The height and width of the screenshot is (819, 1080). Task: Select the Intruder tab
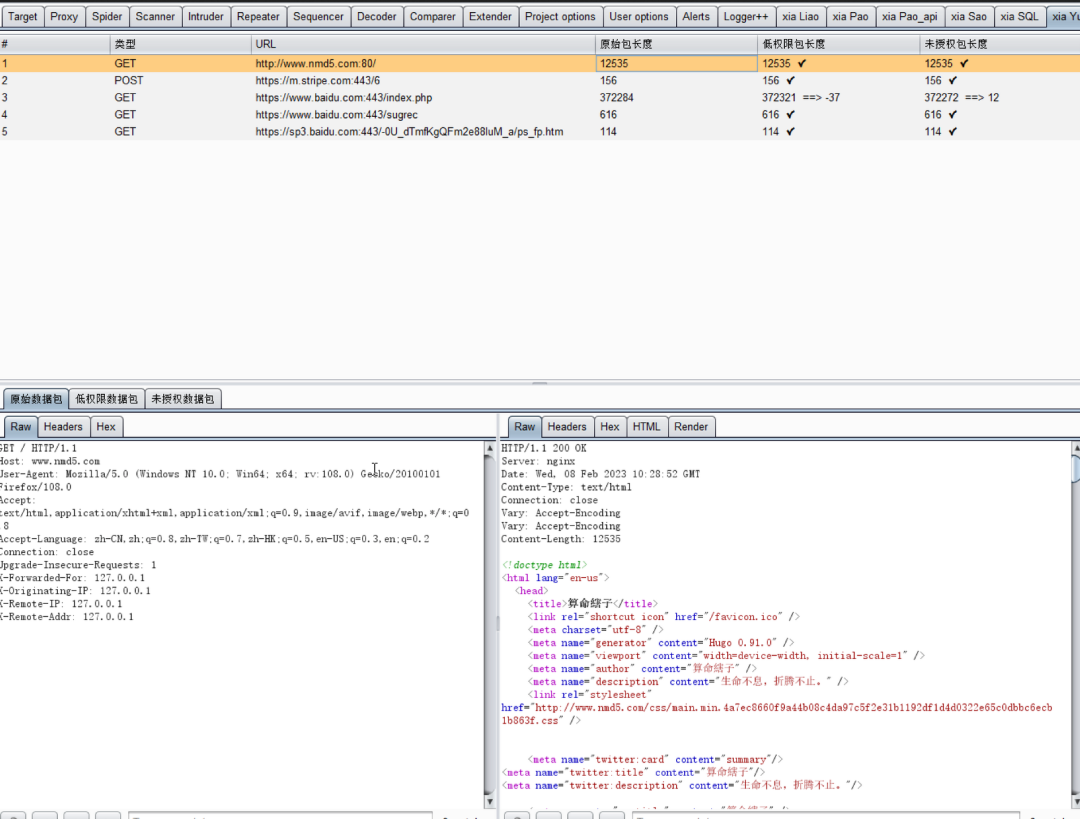pyautogui.click(x=206, y=17)
